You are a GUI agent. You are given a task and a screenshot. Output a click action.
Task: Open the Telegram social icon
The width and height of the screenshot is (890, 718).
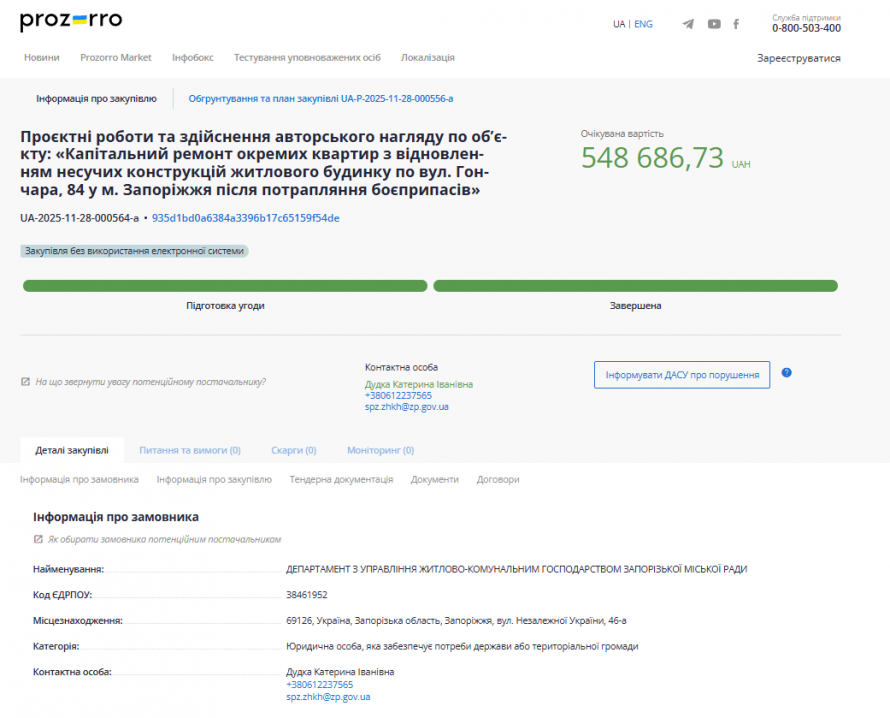click(688, 24)
